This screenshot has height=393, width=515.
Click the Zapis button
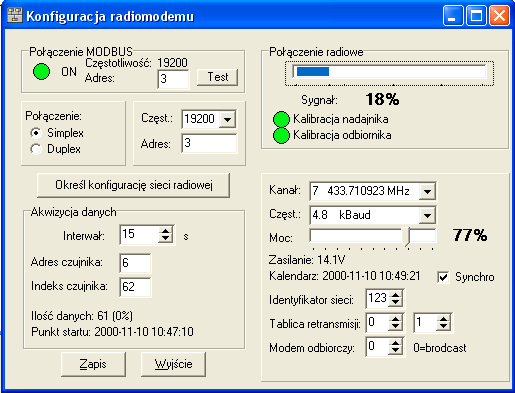pos(93,364)
